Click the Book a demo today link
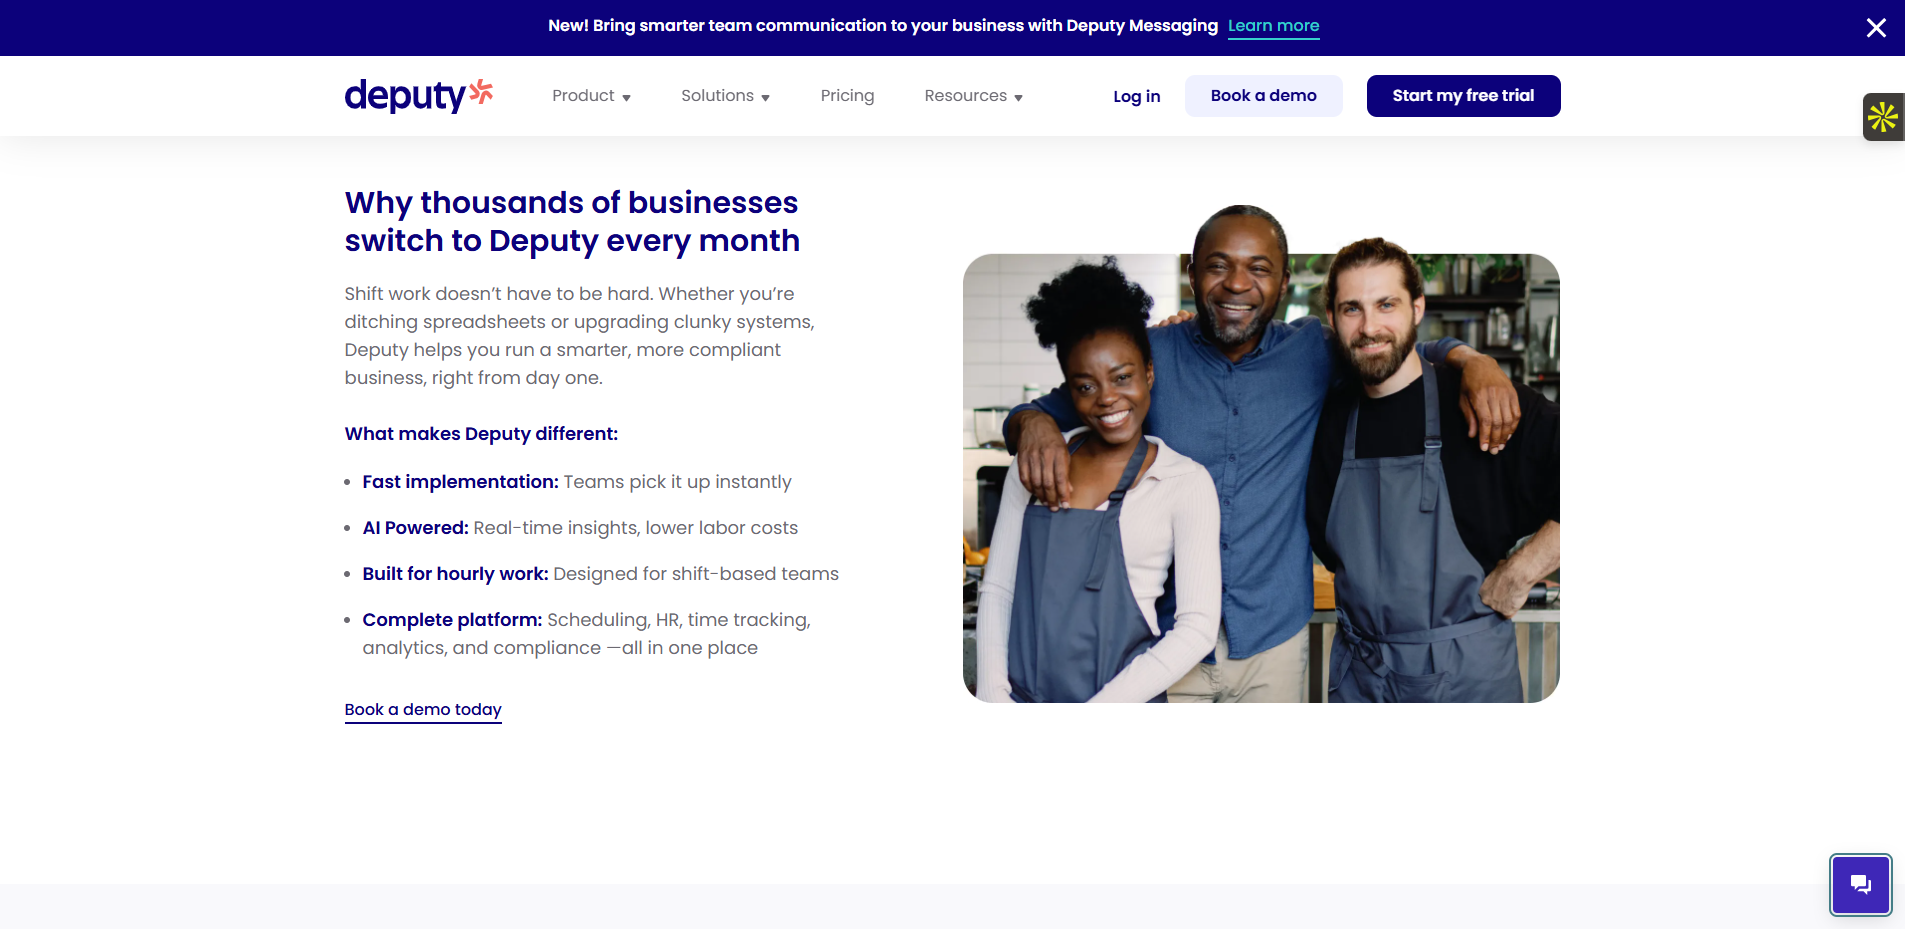This screenshot has height=929, width=1905. pyautogui.click(x=423, y=710)
